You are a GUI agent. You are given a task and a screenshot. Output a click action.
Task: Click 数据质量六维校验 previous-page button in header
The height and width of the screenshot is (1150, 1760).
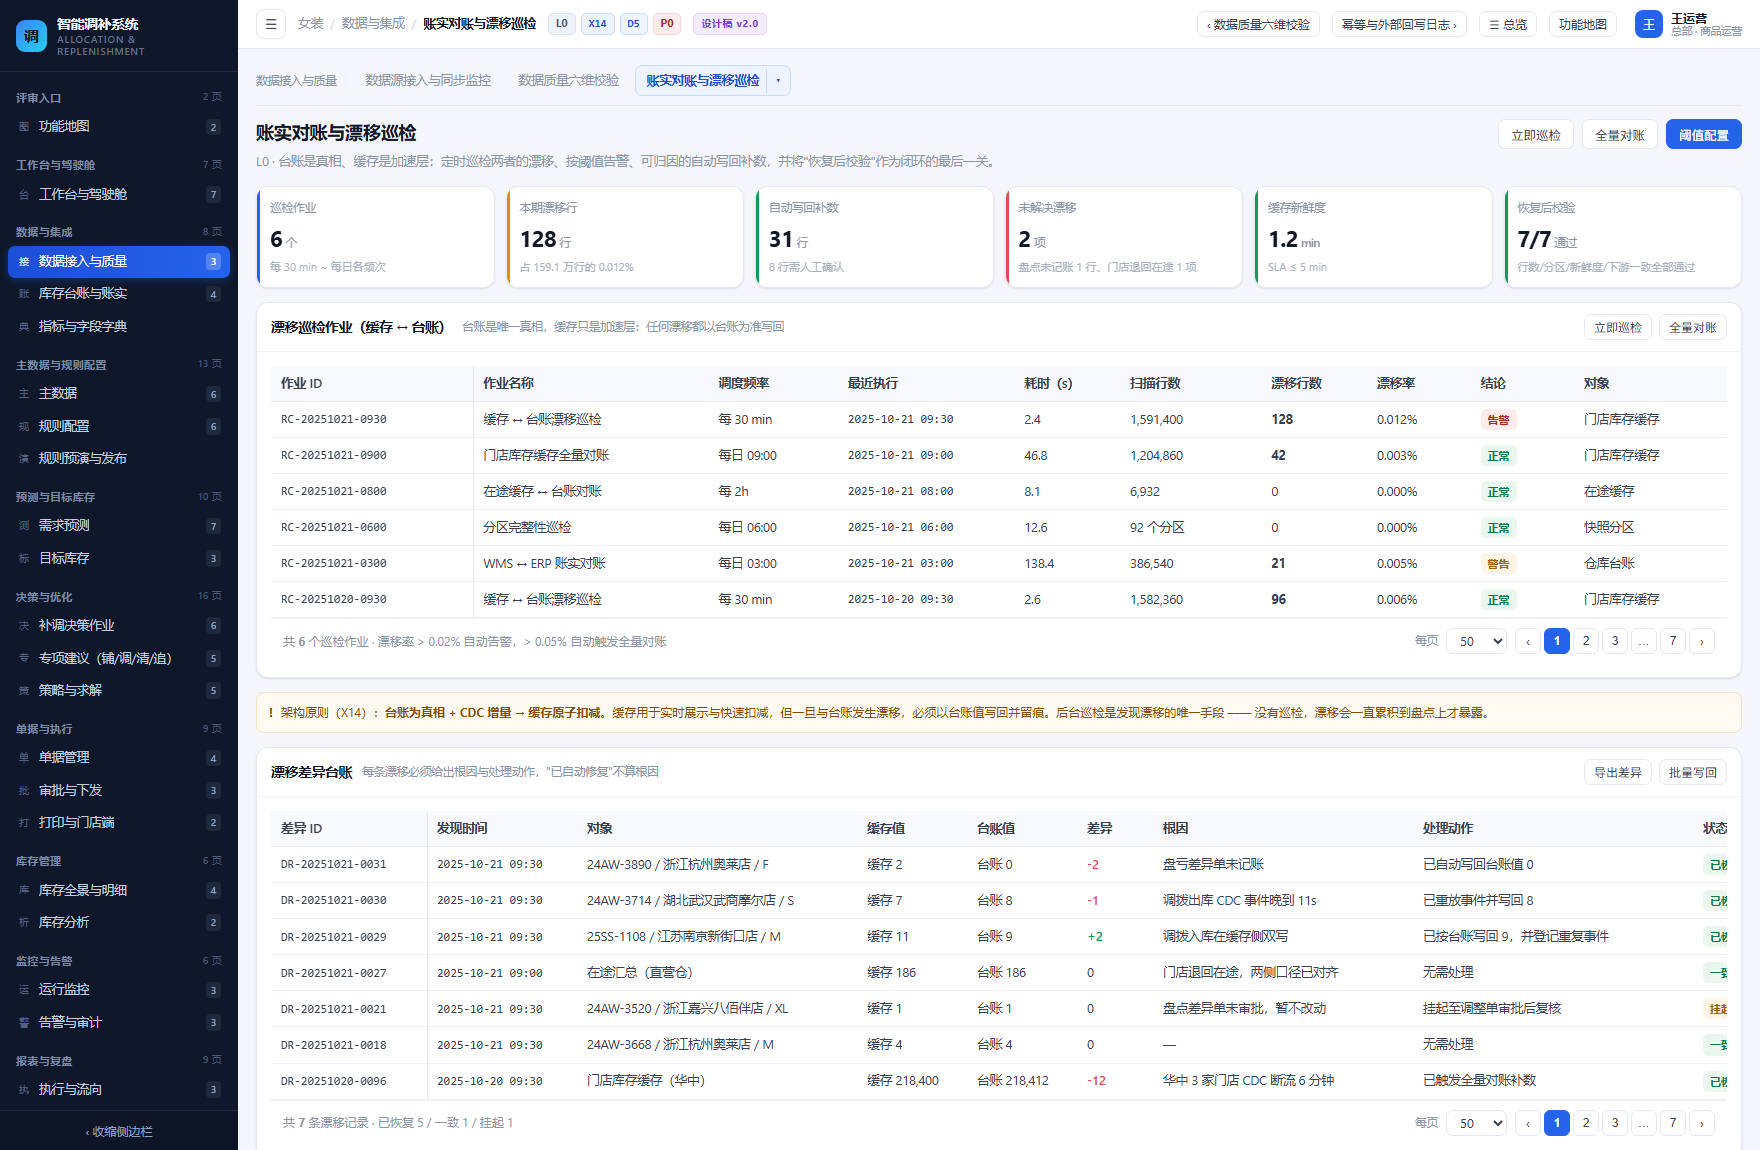click(x=1258, y=24)
